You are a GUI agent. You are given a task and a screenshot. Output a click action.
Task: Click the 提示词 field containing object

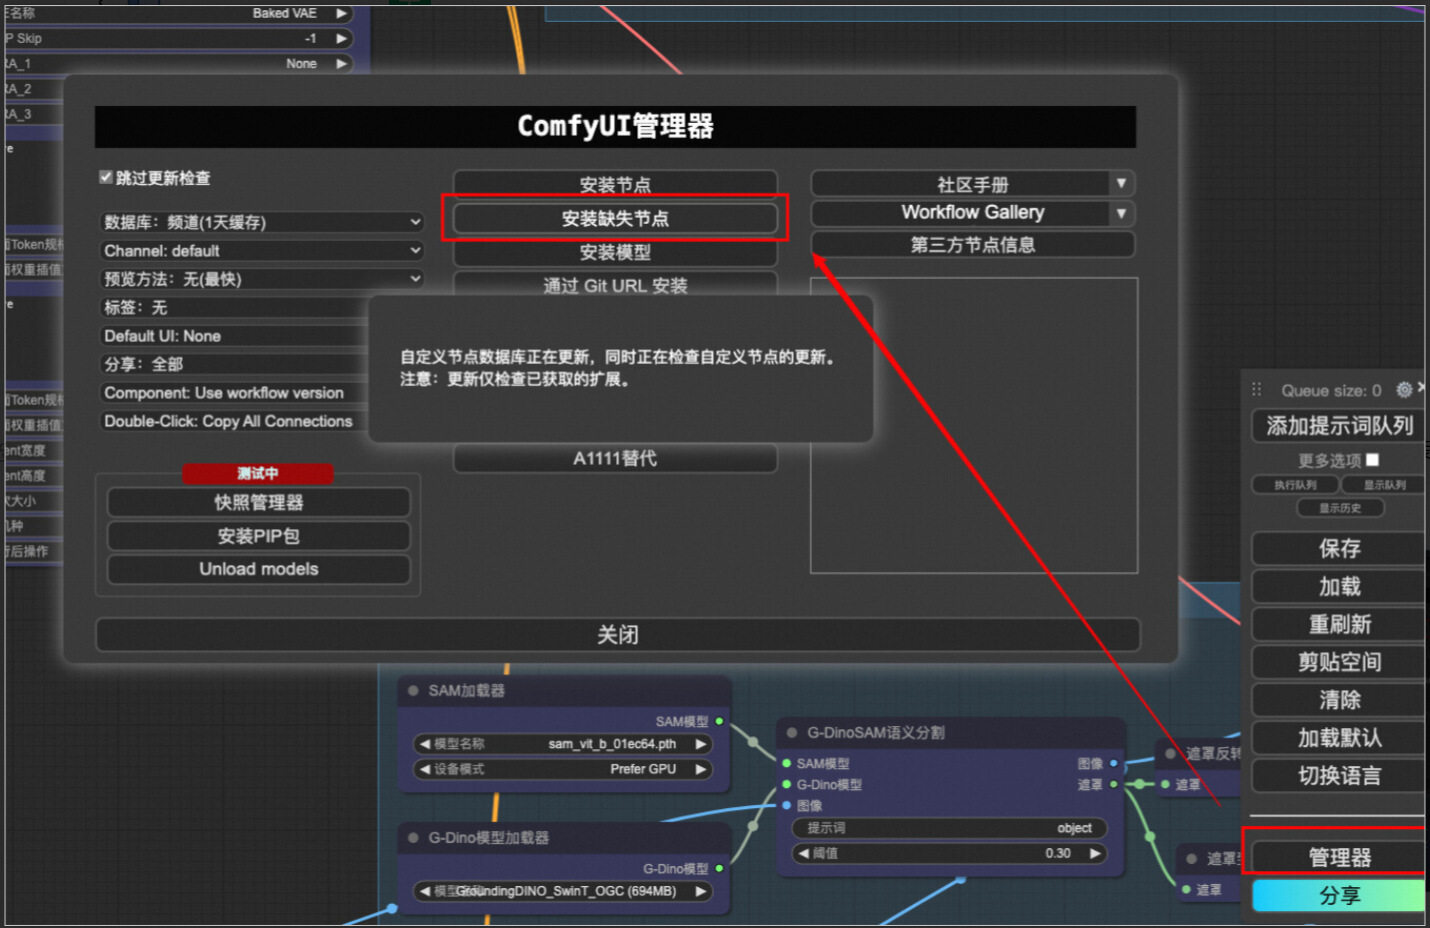pos(949,828)
